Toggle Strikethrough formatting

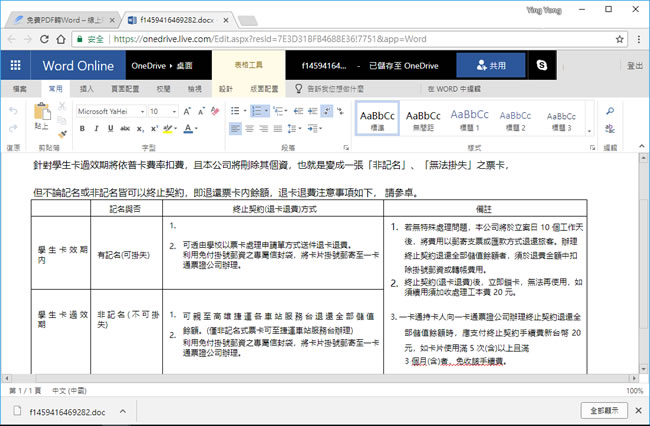[x=125, y=128]
